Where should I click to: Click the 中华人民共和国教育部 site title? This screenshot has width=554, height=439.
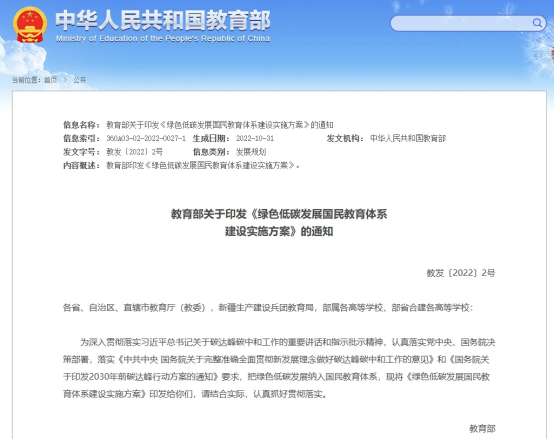(x=163, y=20)
